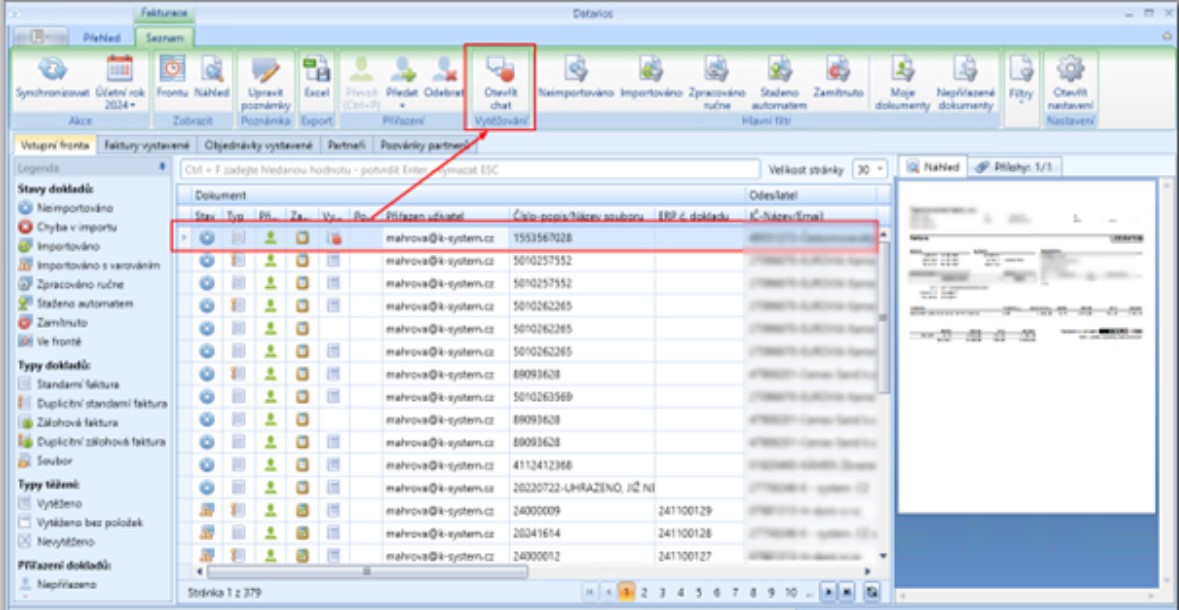Open the Přehled ribbon tab
1179x610 pixels.
click(108, 38)
